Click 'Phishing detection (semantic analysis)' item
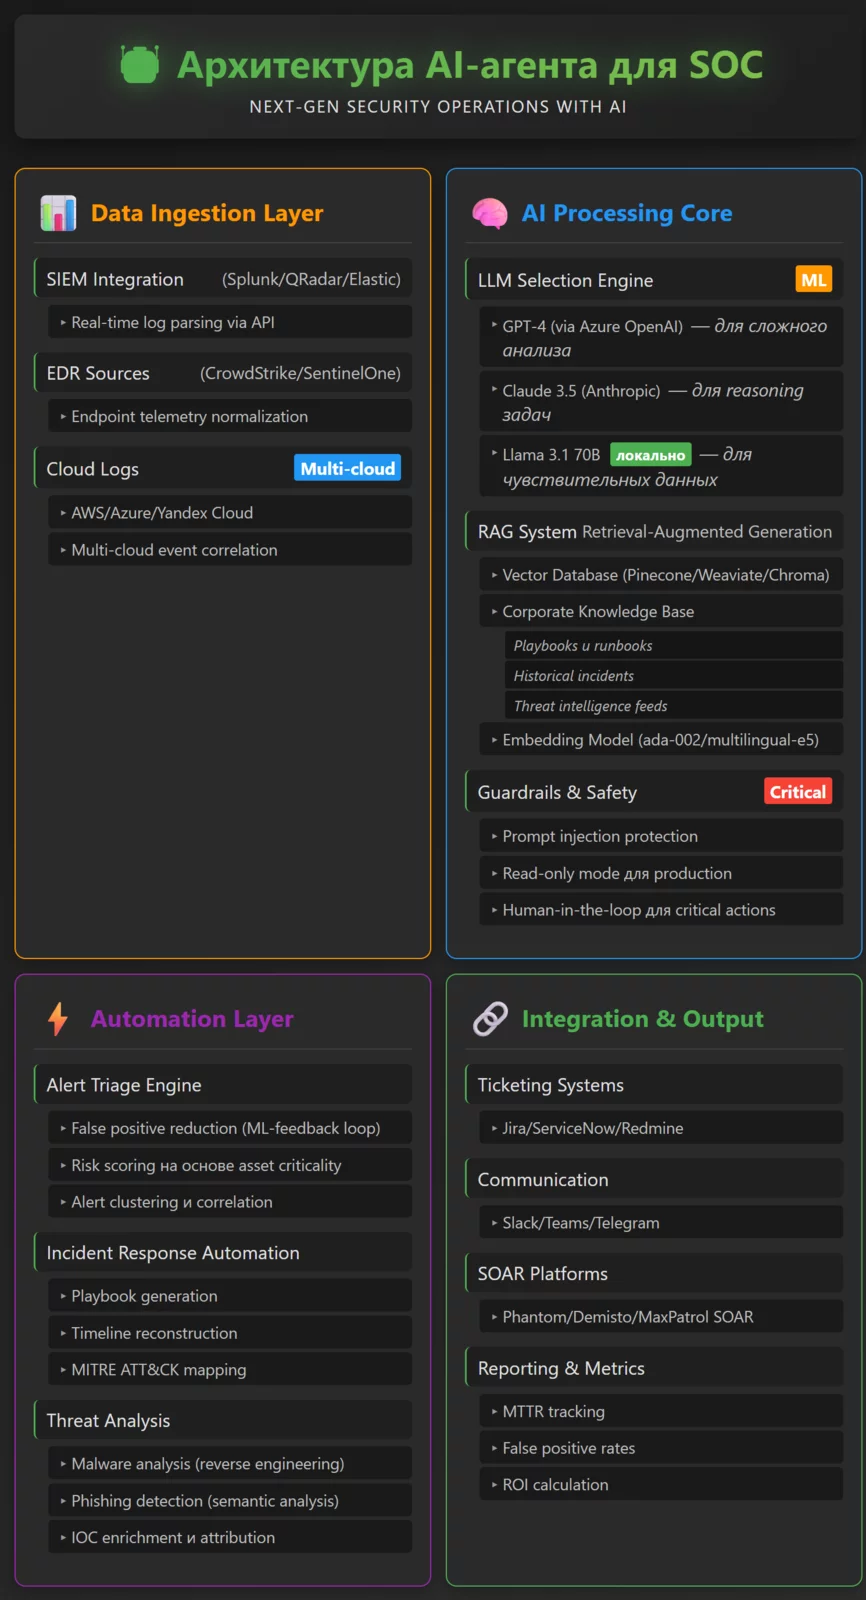Screen dimensions: 866x1600 (230, 1501)
